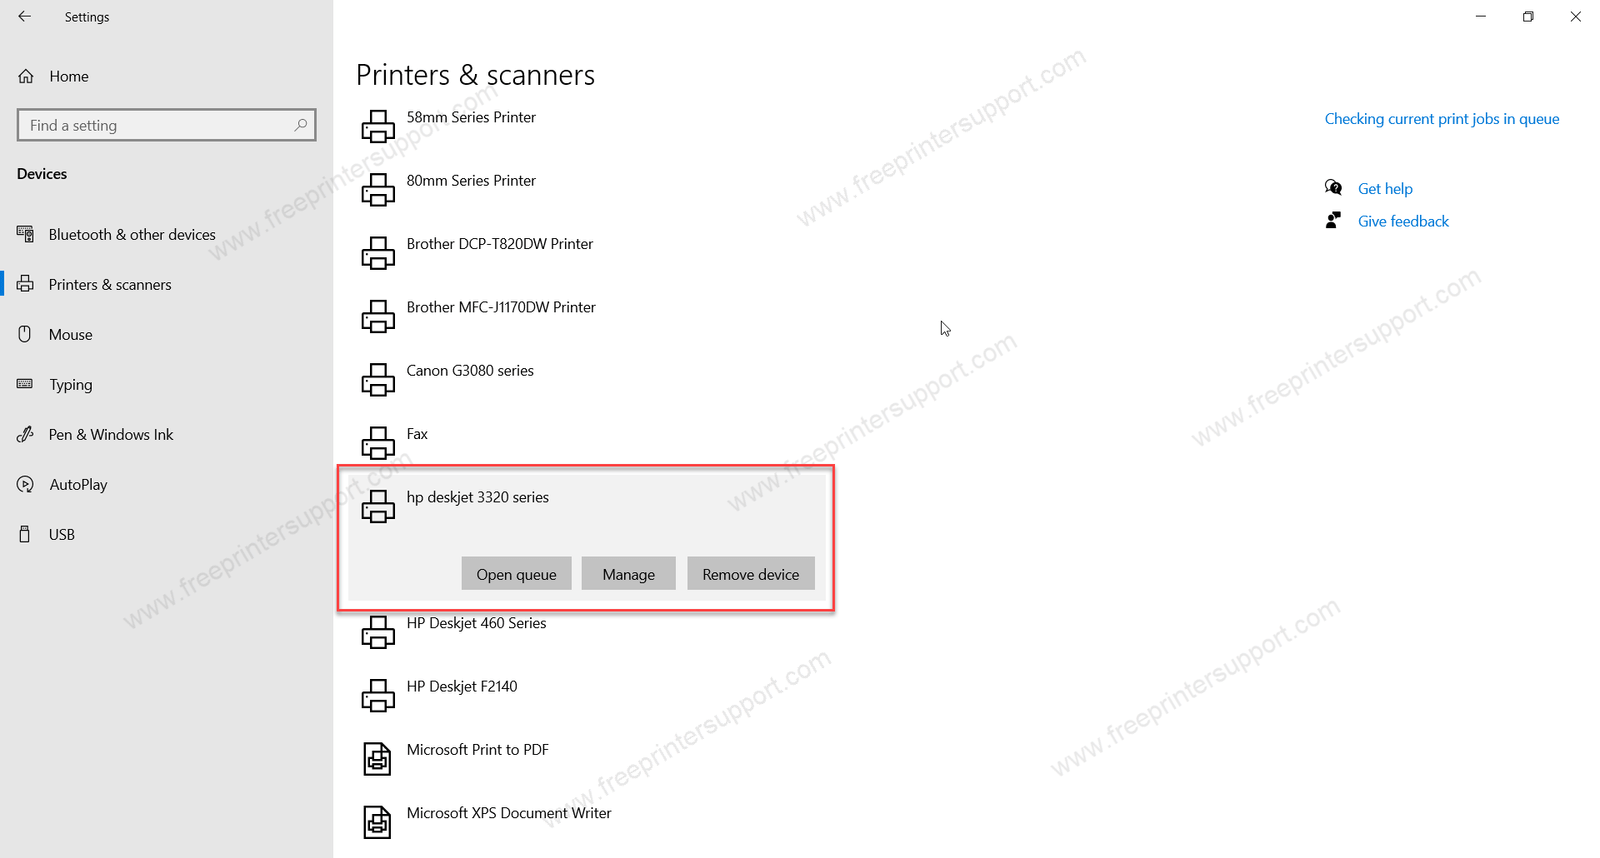Select hp deskjet 3320 series text

478,497
